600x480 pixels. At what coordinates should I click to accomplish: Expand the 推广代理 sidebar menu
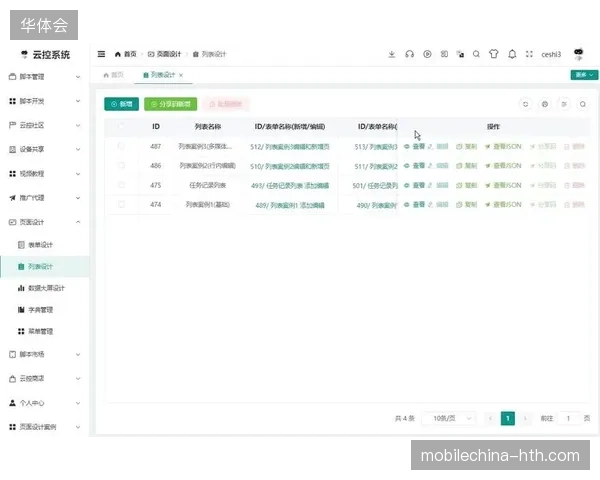45,198
